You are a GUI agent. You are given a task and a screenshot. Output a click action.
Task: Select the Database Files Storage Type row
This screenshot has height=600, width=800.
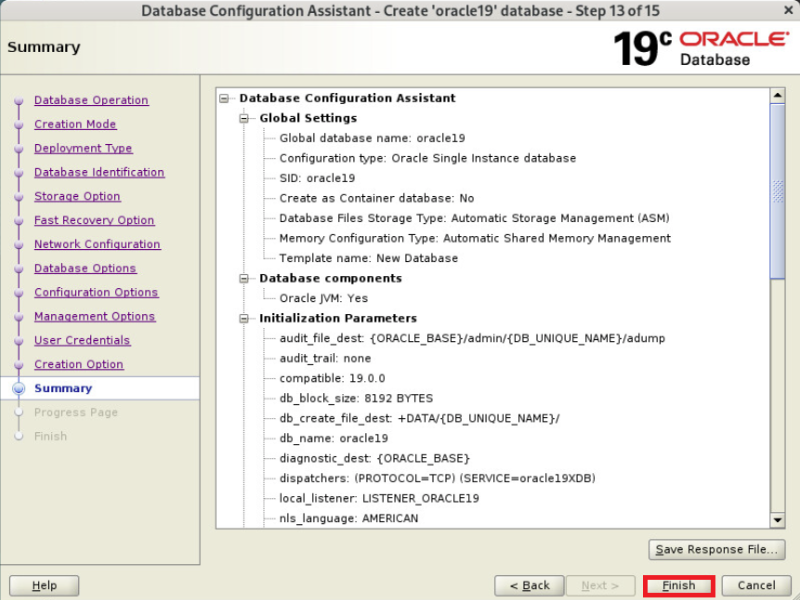pos(474,218)
